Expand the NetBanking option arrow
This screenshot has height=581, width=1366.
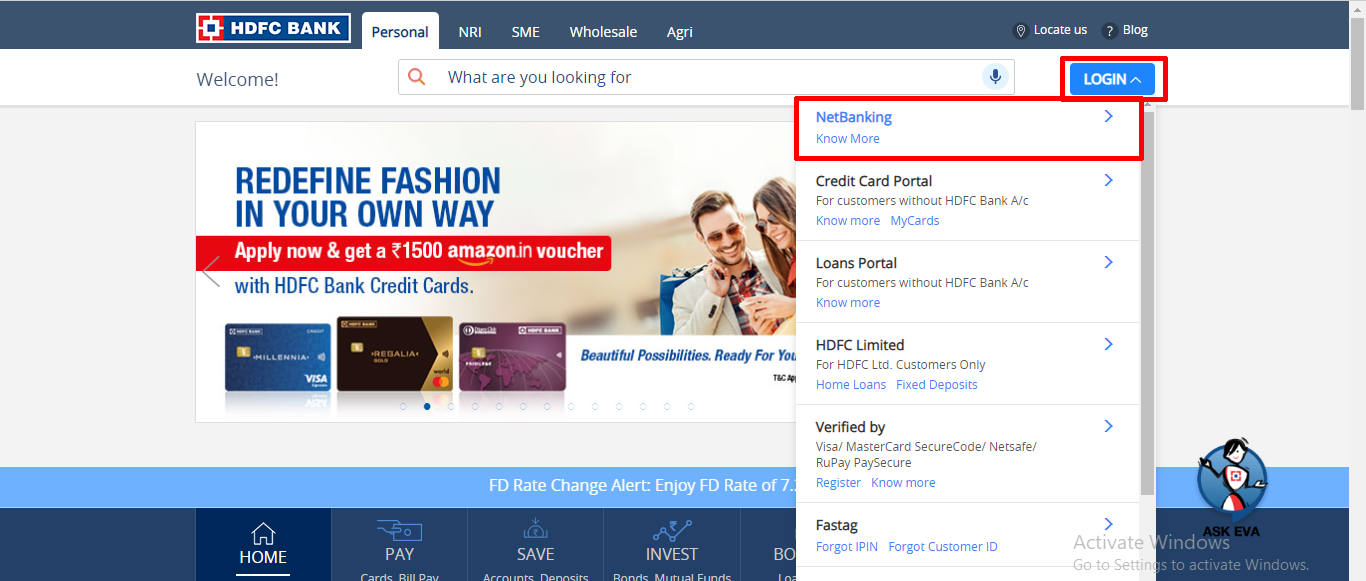point(1107,116)
